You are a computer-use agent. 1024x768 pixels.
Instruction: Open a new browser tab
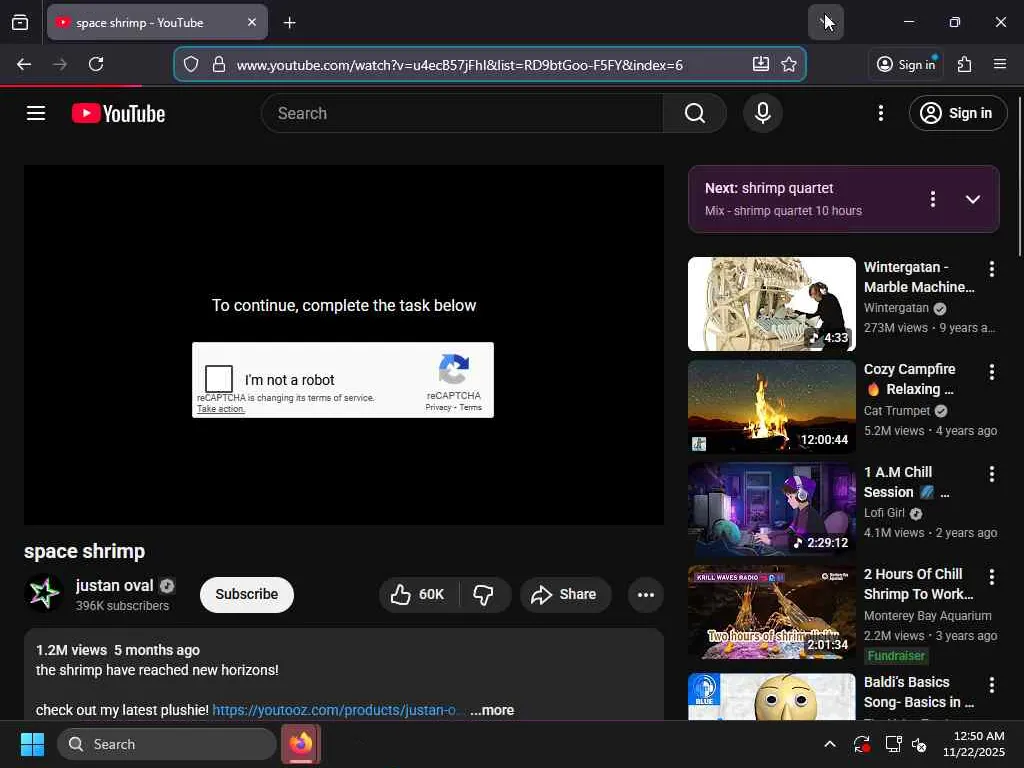click(289, 23)
